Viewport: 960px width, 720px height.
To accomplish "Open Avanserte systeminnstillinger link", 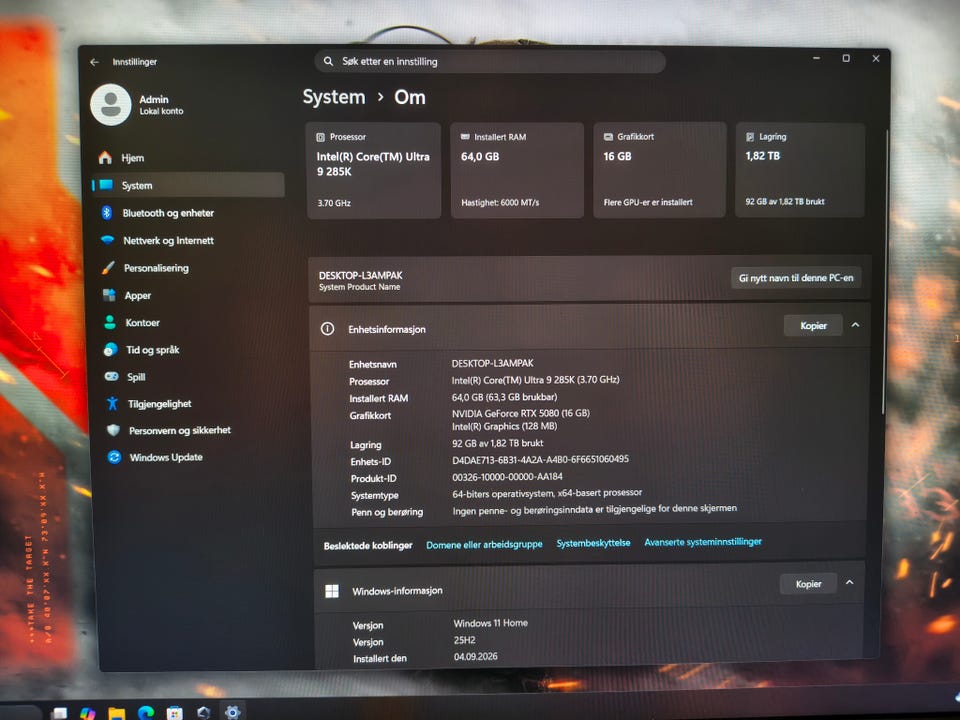I will (x=703, y=542).
